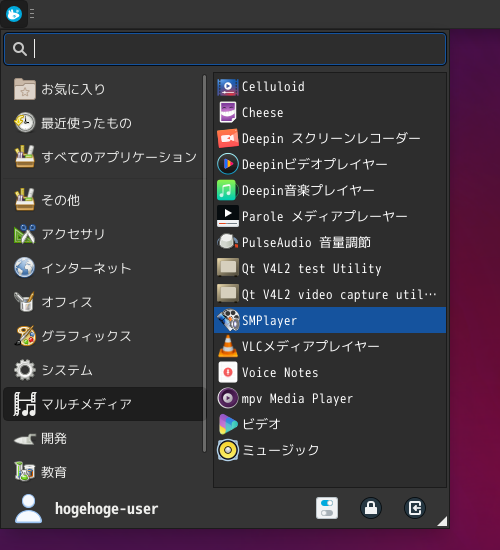This screenshot has width=500, height=550.
Task: Show すべてのアプリケーション list
Action: (x=104, y=157)
